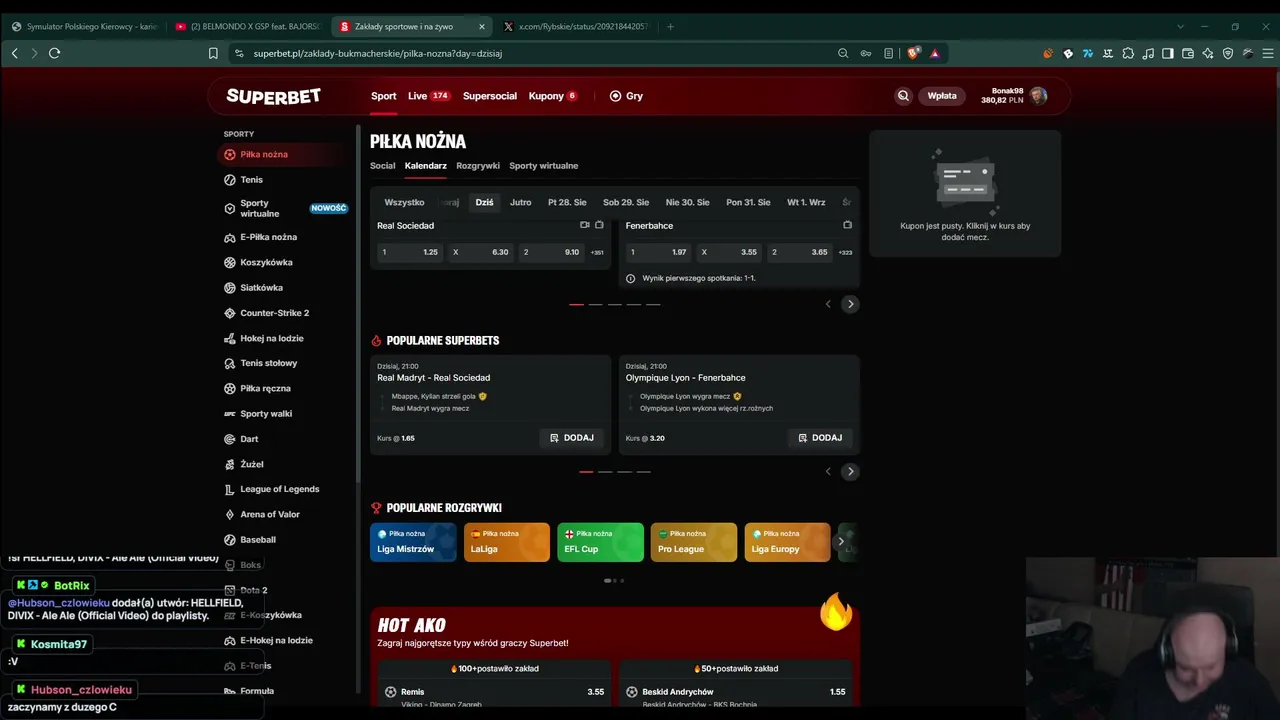Open a new browser tab
The height and width of the screenshot is (720, 1280).
(670, 26)
